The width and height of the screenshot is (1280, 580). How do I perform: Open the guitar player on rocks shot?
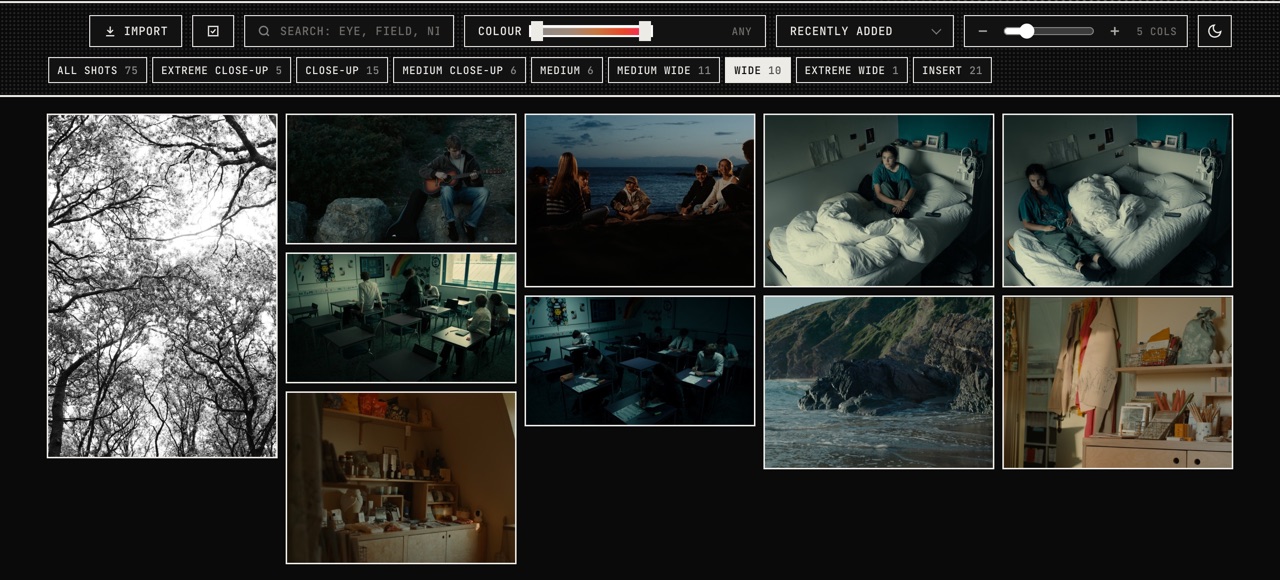pyautogui.click(x=401, y=179)
